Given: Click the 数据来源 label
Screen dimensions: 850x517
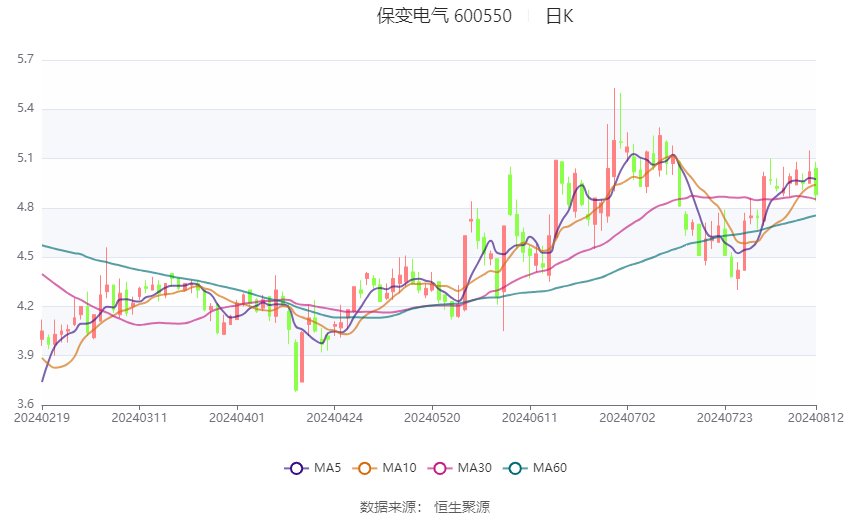Looking at the screenshot, I should click(388, 507).
